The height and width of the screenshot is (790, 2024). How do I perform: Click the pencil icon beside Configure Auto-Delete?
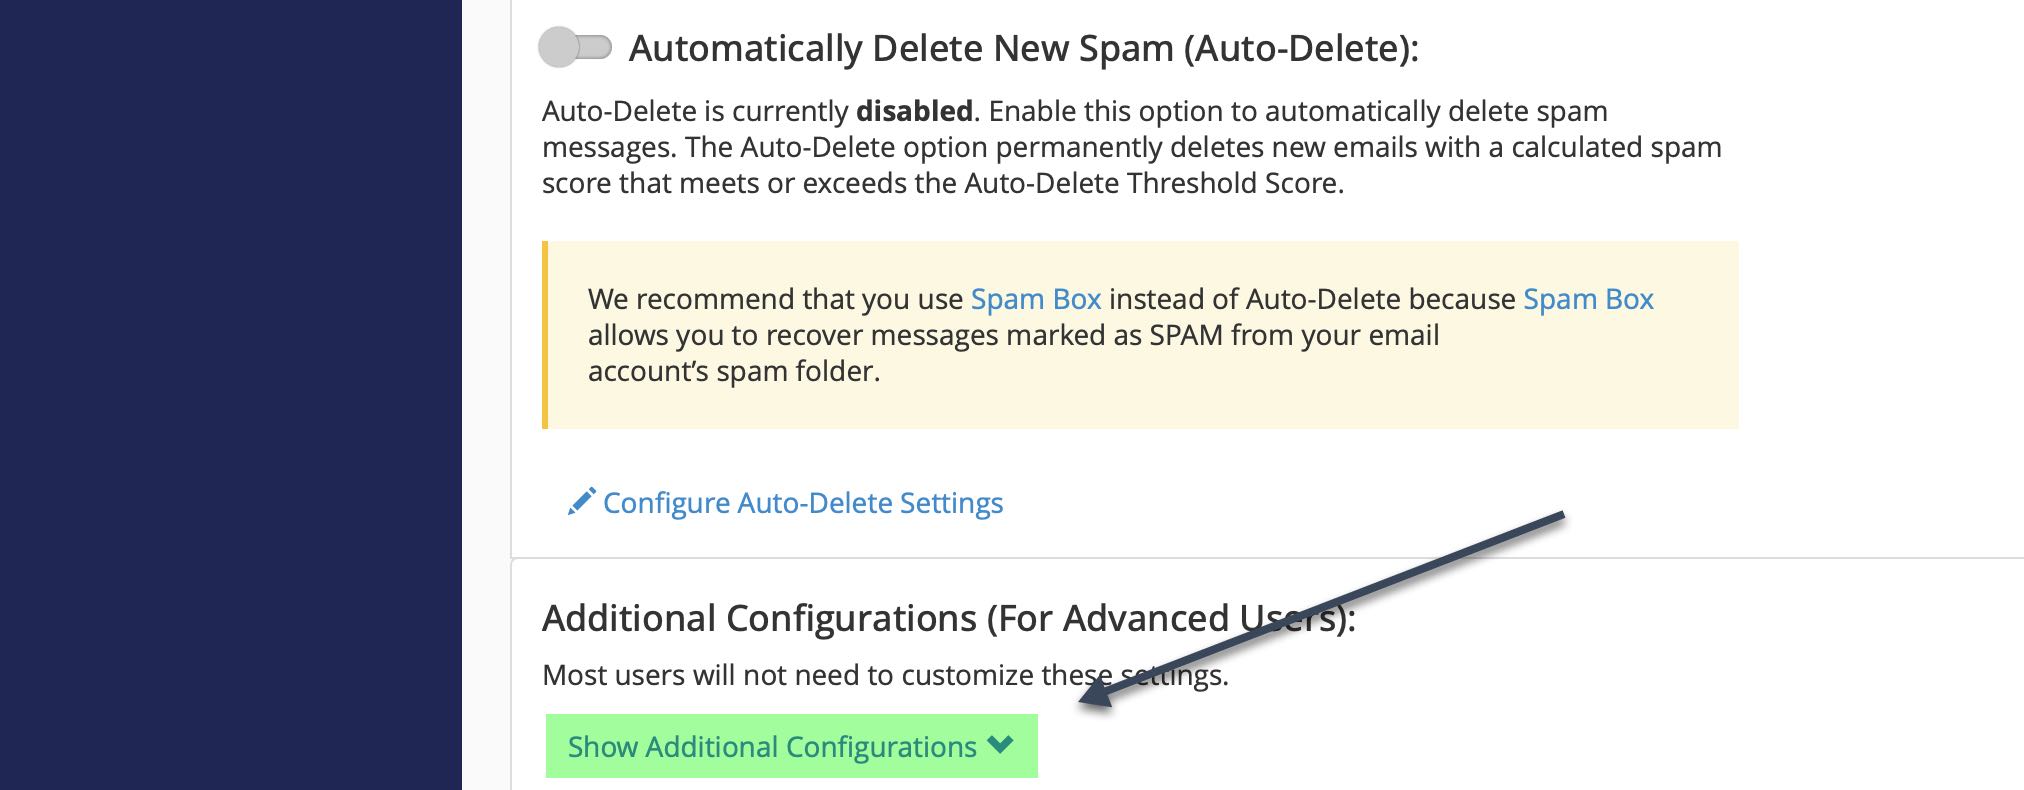(x=582, y=501)
